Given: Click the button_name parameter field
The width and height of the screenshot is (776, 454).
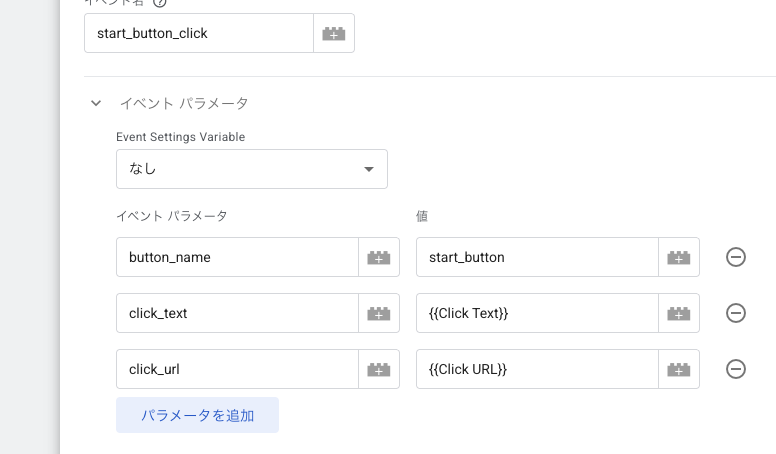Looking at the screenshot, I should point(237,257).
